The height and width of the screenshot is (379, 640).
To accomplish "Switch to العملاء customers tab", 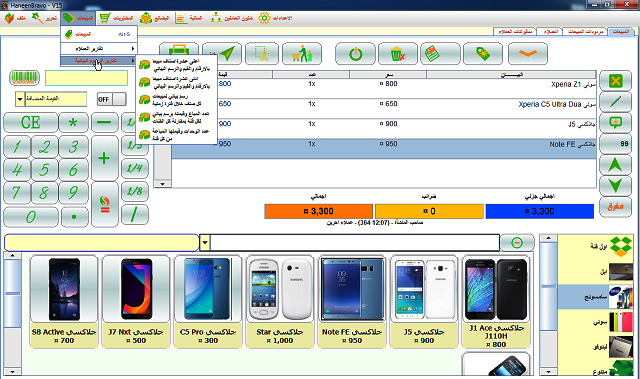I will click(549, 31).
